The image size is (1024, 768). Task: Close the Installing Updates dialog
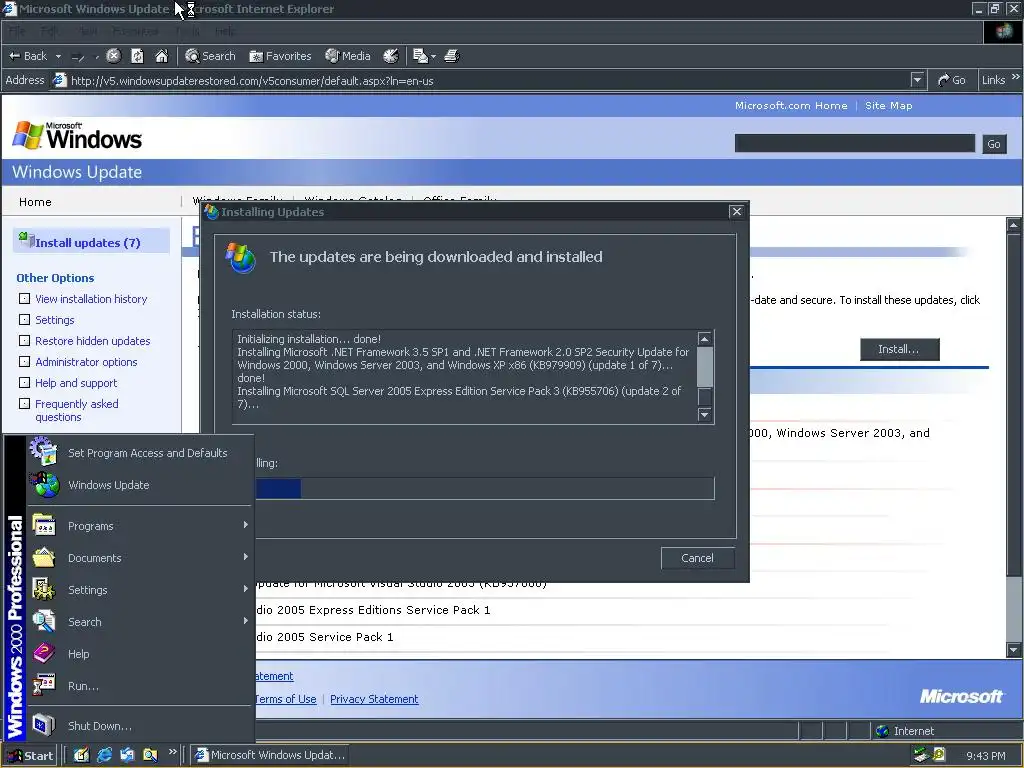(x=737, y=211)
